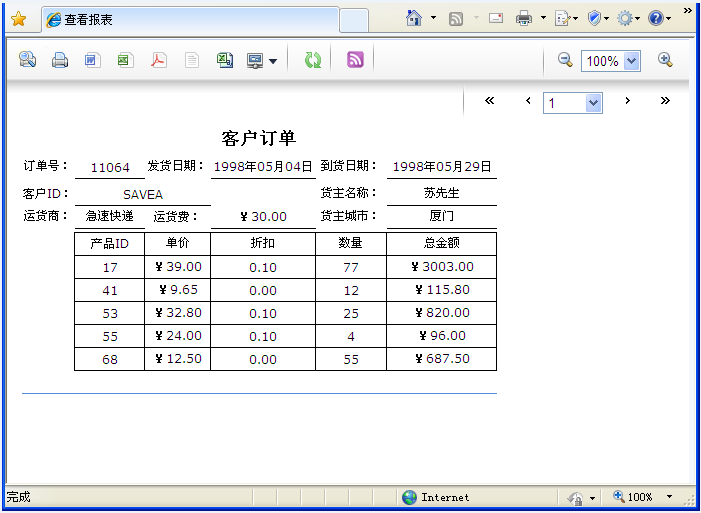Click the Read Mail envelope icon

pyautogui.click(x=495, y=18)
